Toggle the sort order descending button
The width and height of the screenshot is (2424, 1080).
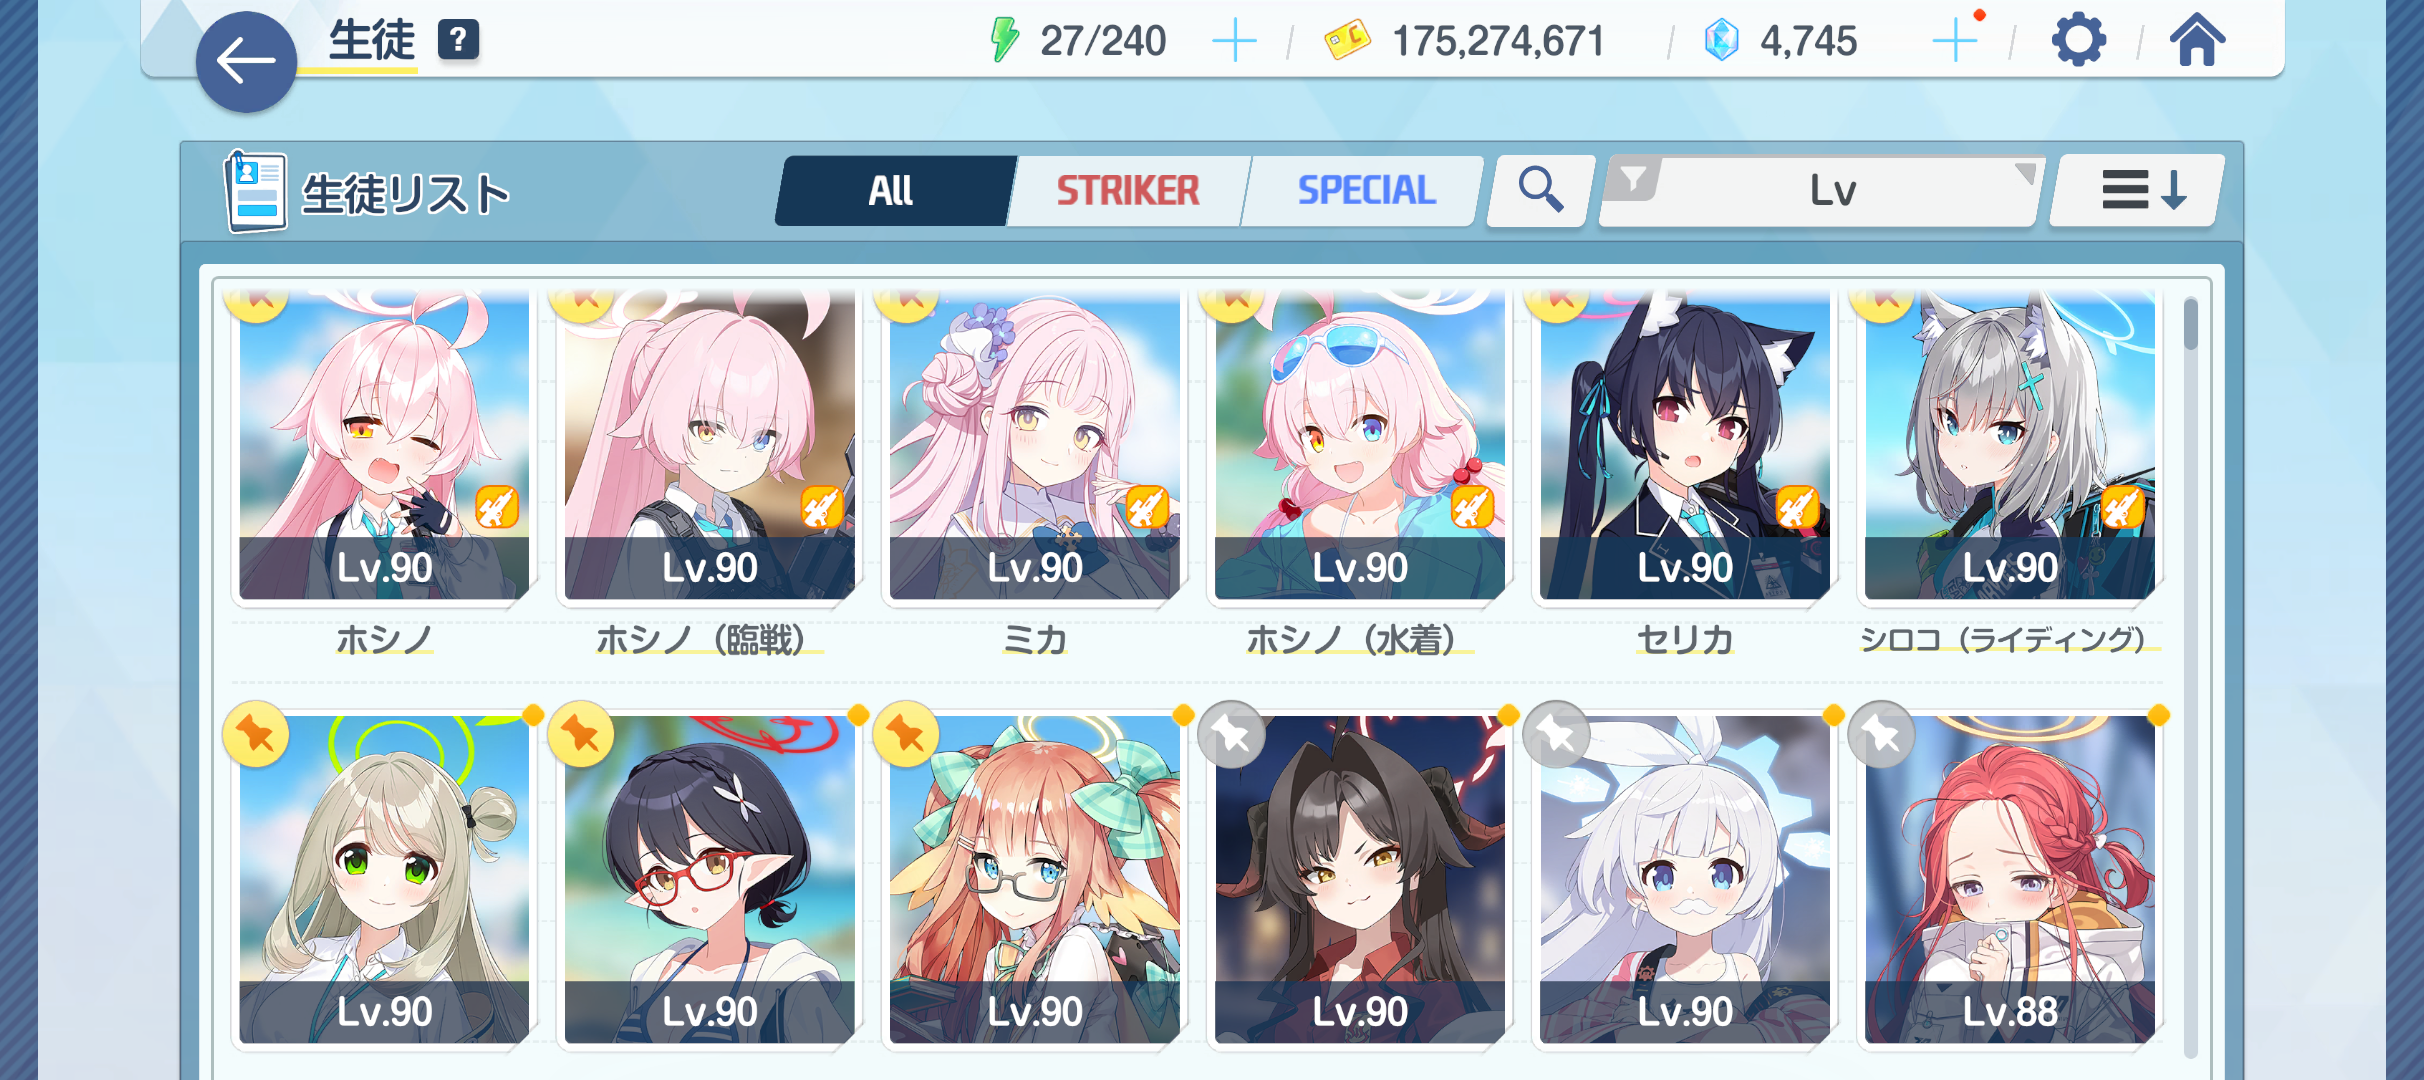point(2137,190)
